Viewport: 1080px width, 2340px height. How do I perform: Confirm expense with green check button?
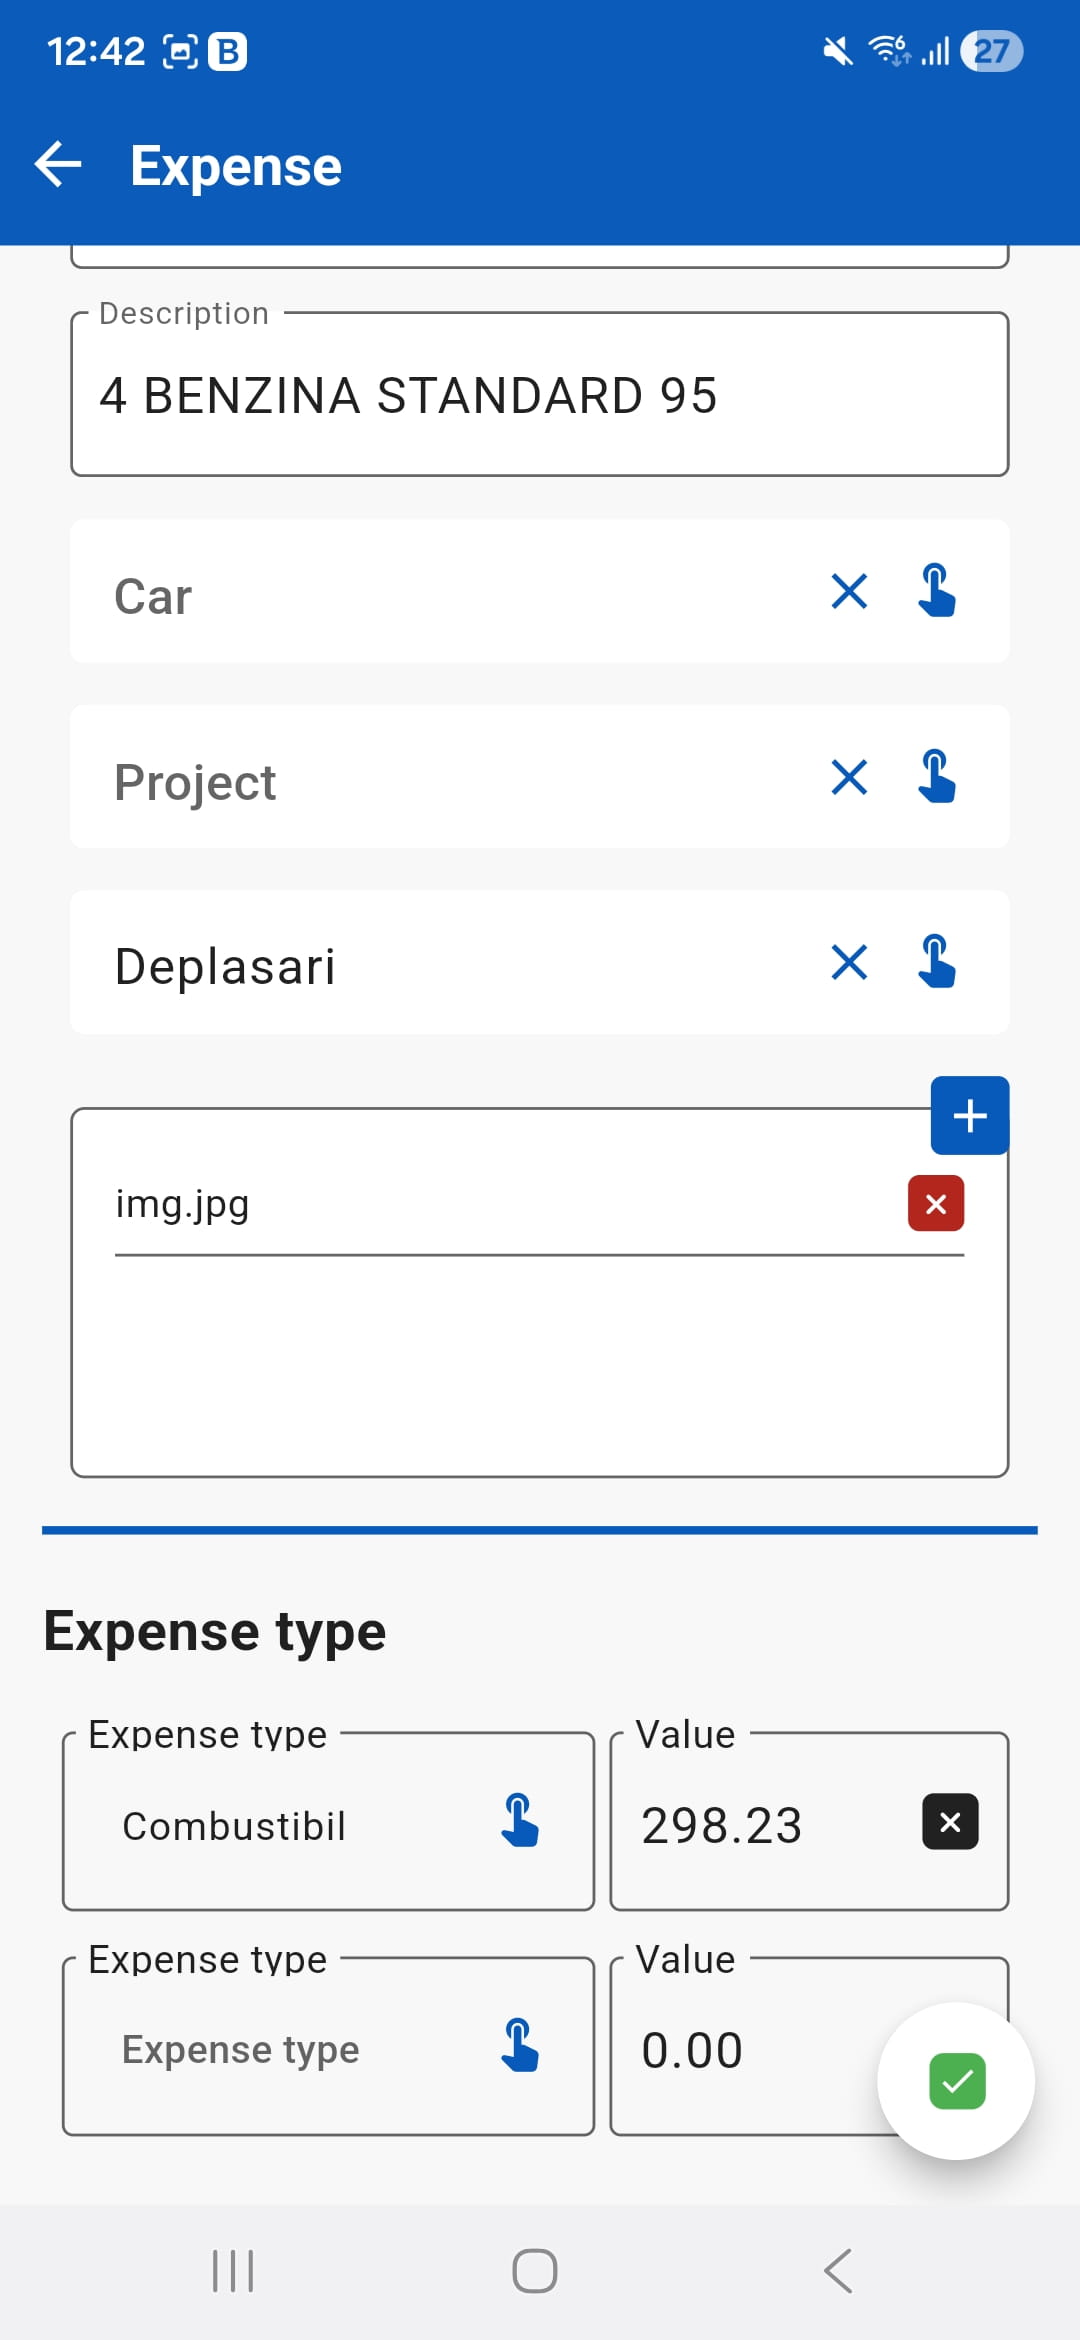(x=956, y=2081)
